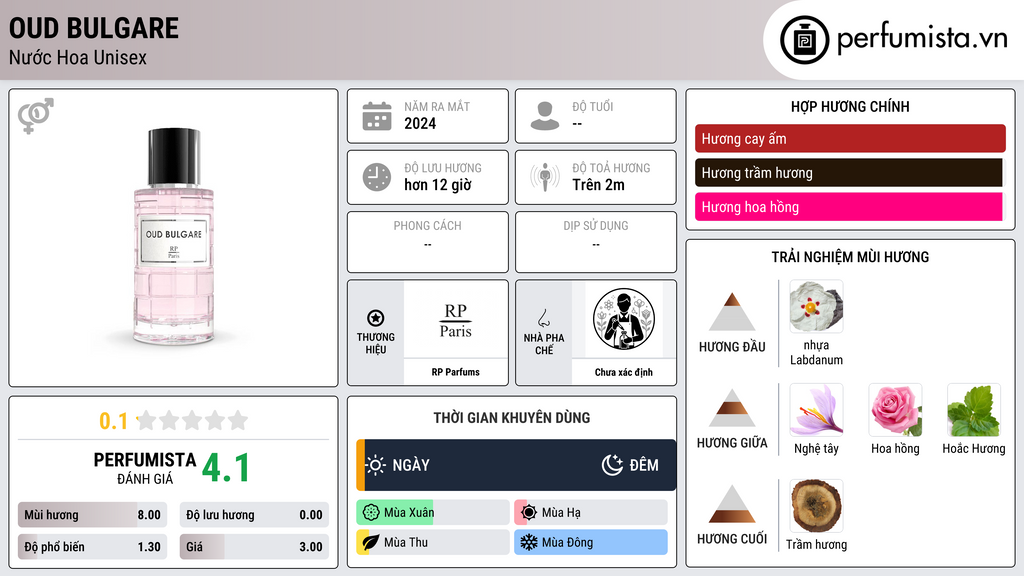Click the OUD BULGARE title text

coord(93,28)
